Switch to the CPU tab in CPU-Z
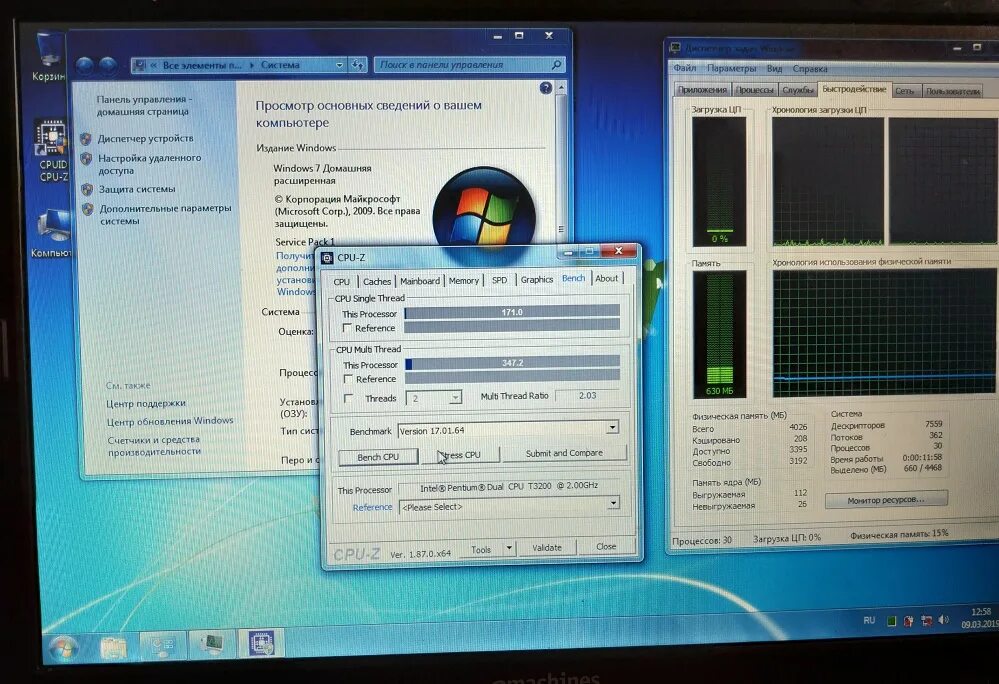Image resolution: width=999 pixels, height=684 pixels. pyautogui.click(x=341, y=281)
